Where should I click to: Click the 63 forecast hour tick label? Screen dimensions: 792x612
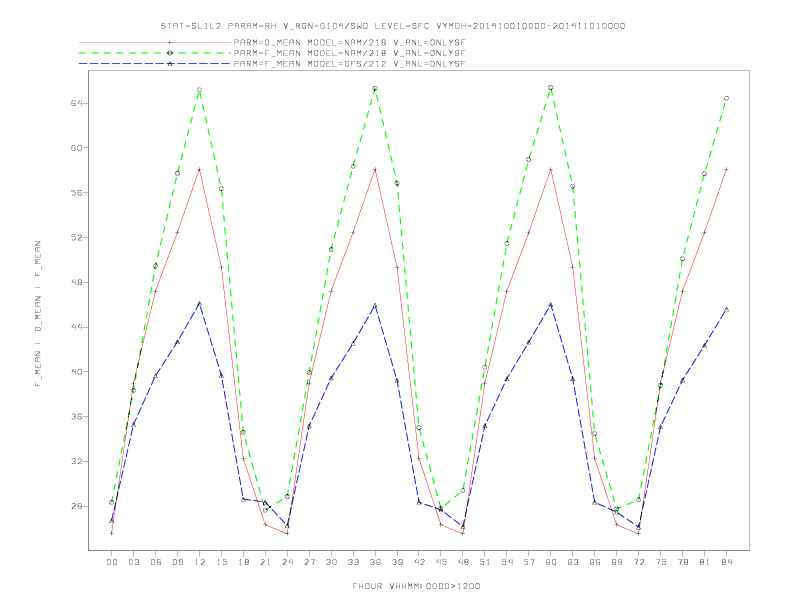point(573,562)
